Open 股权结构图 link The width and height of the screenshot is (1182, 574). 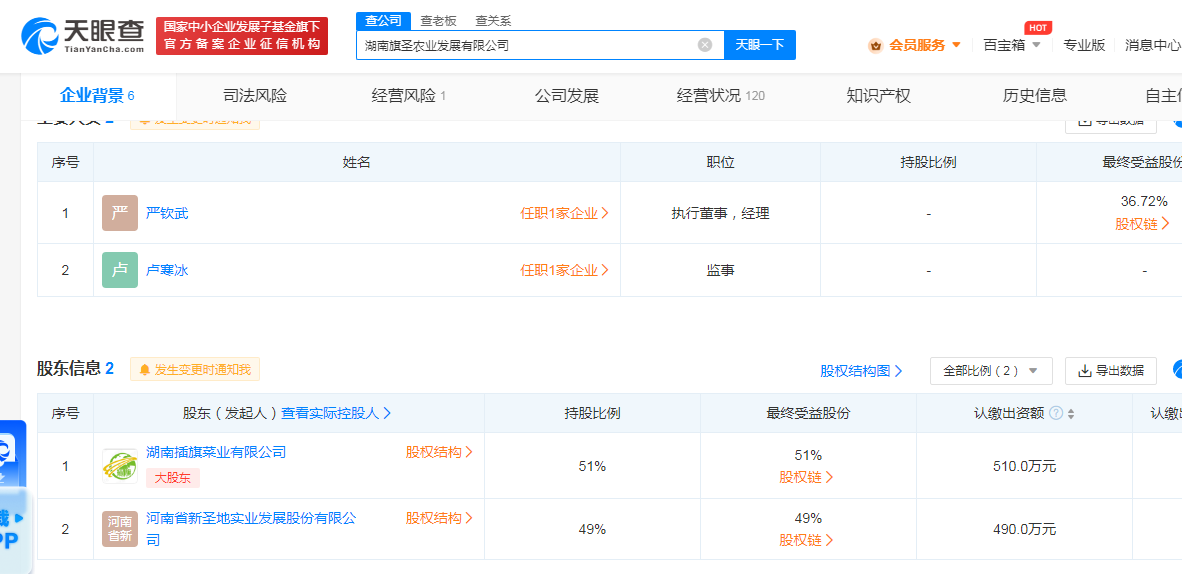pyautogui.click(x=862, y=371)
